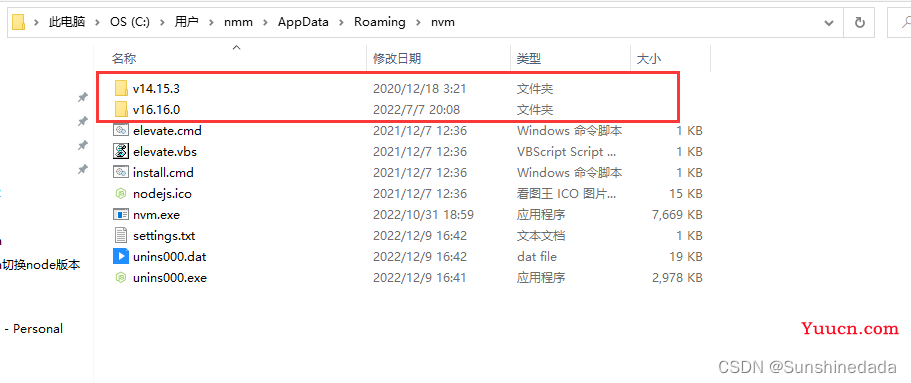Expand the chevron before 此电脑 in path
The width and height of the screenshot is (911, 383).
[x=37, y=22]
